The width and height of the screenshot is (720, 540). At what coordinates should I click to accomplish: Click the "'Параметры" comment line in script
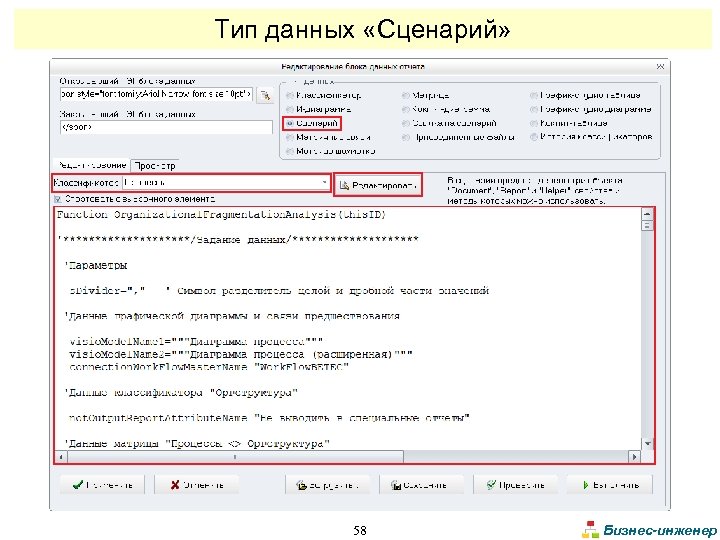(x=96, y=265)
